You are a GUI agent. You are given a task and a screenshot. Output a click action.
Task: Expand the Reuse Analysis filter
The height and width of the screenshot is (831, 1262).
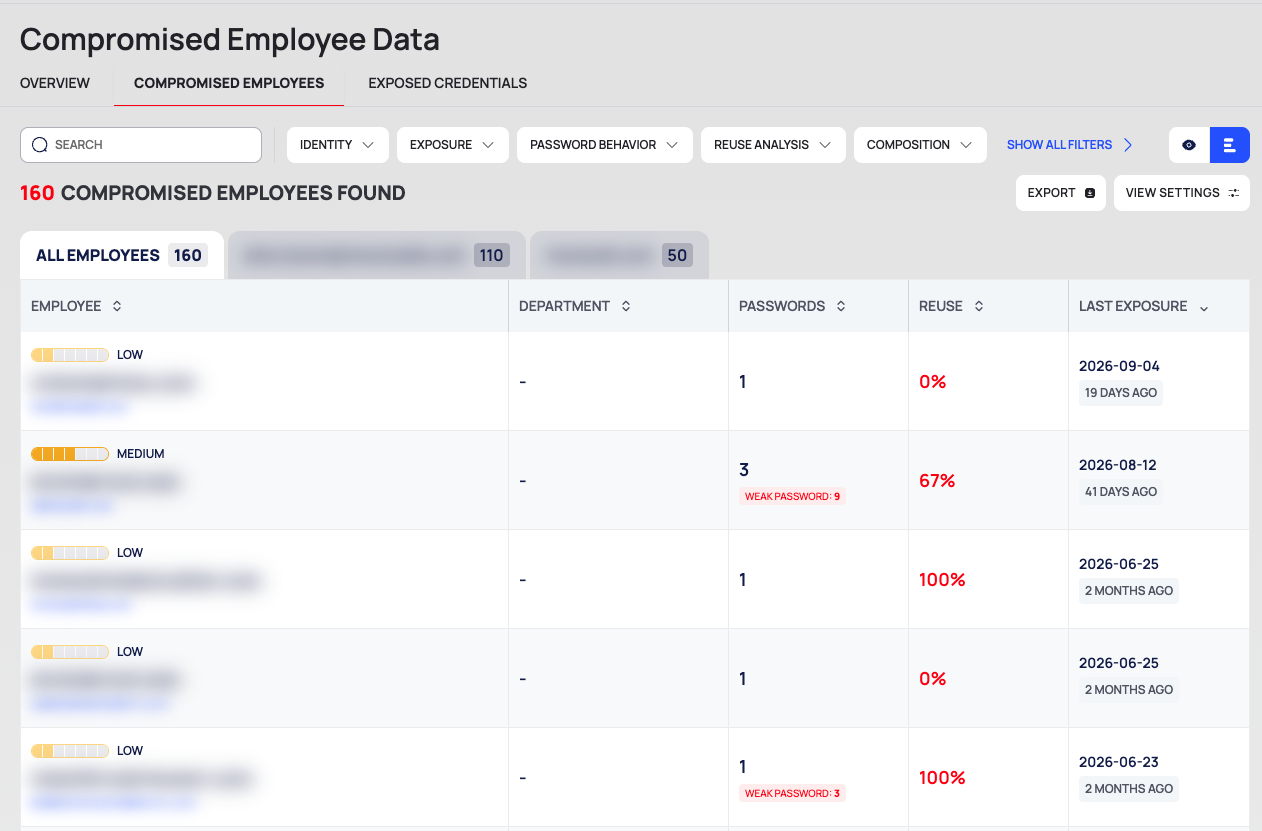pyautogui.click(x=773, y=145)
